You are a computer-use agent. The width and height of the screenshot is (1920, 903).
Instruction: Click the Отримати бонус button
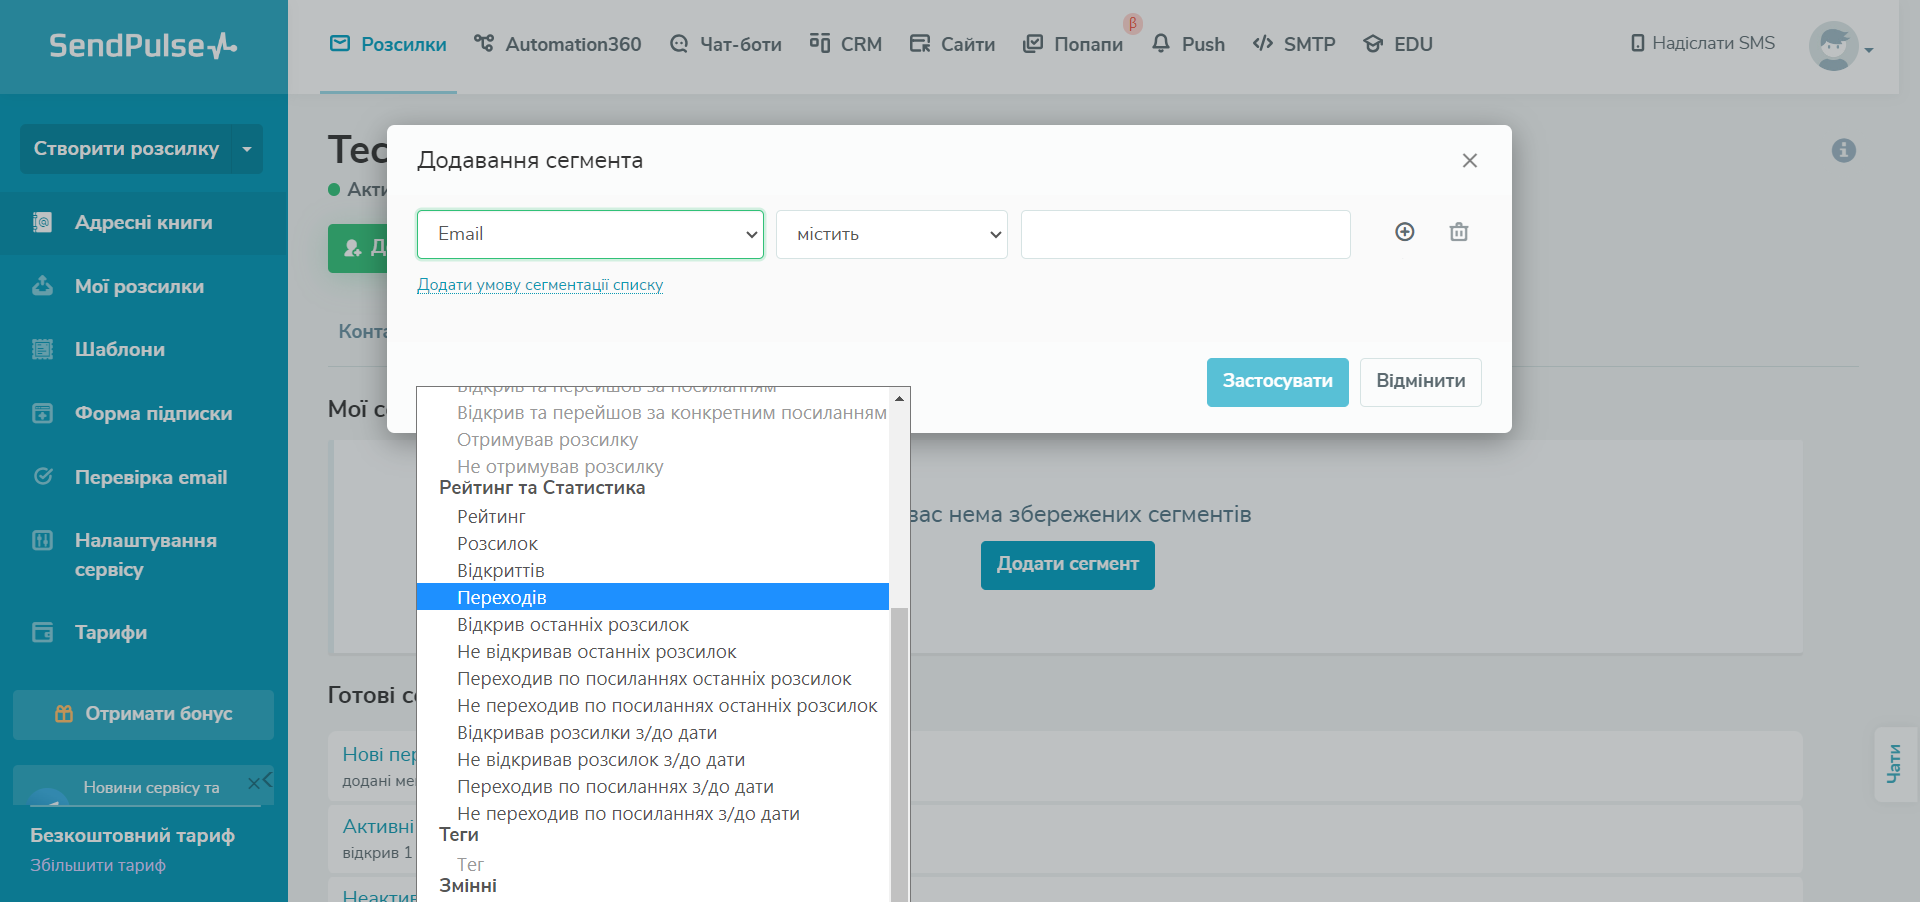(x=143, y=714)
